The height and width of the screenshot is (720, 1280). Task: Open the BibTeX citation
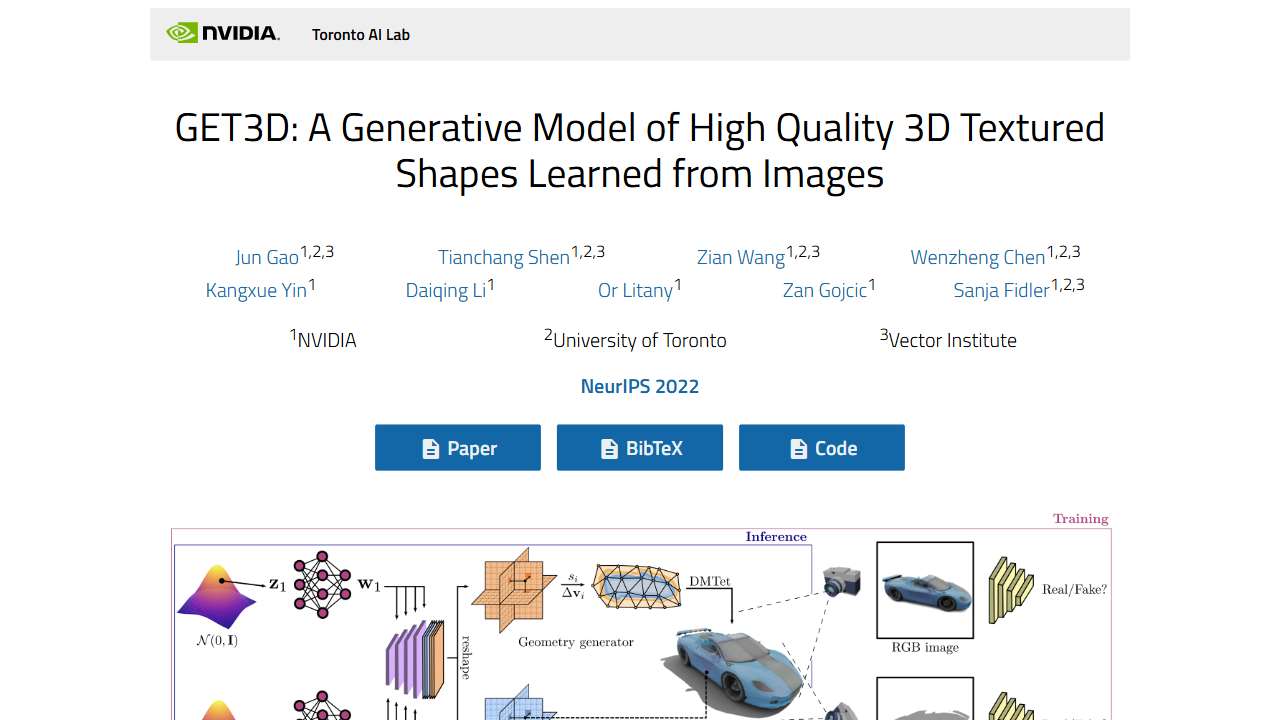pyautogui.click(x=640, y=448)
